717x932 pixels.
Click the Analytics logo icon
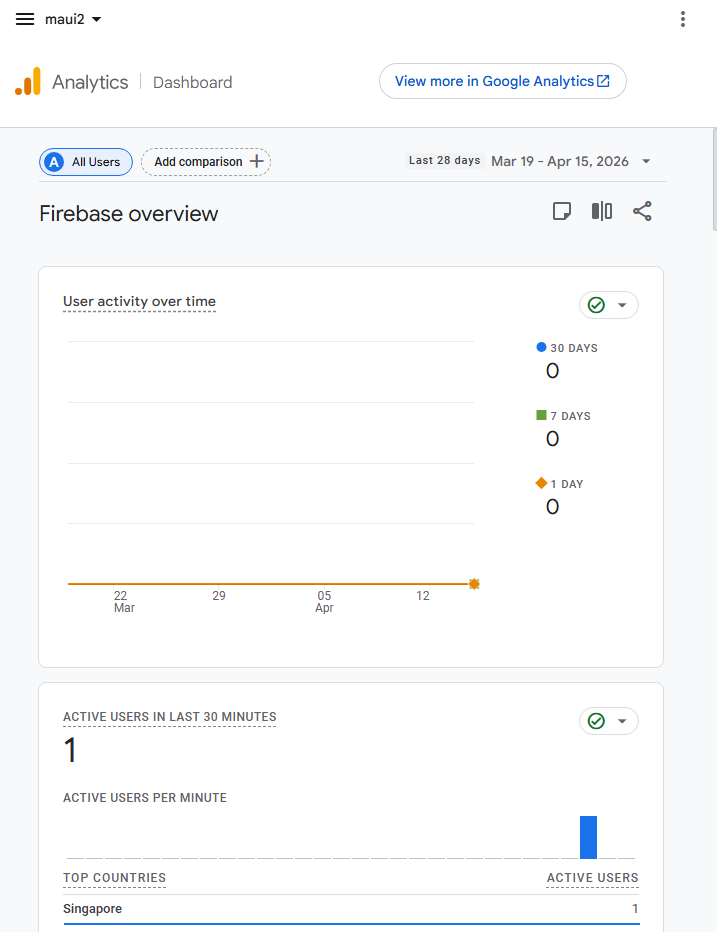point(28,81)
